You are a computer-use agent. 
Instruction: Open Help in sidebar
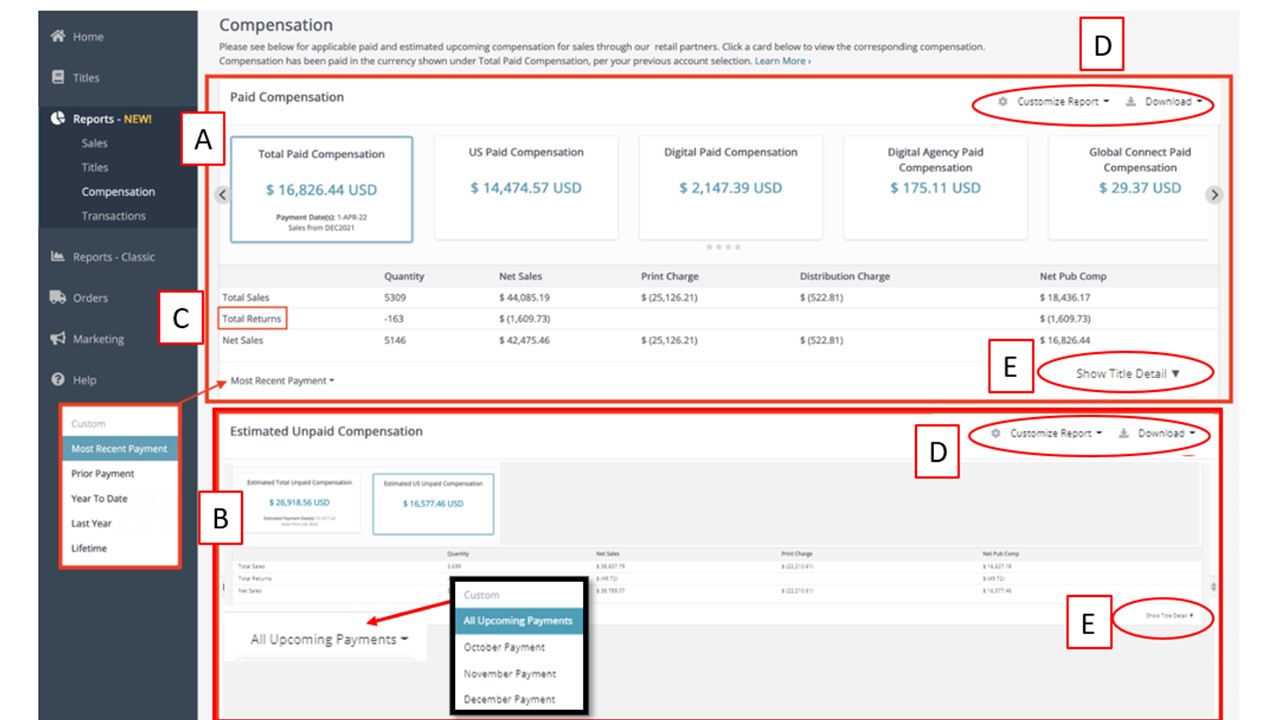(x=85, y=380)
